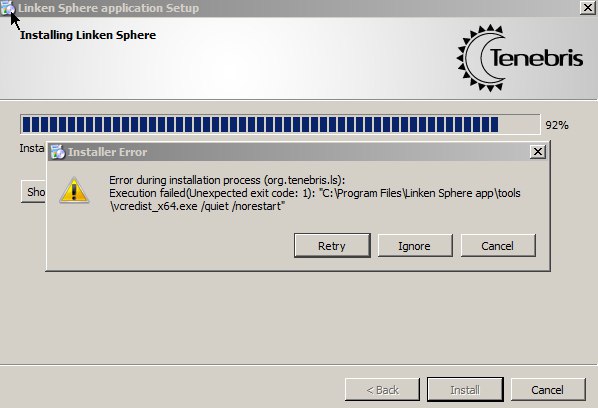Click the 'Error during installation process' text
Screen dimensions: 598x408
(x=227, y=180)
